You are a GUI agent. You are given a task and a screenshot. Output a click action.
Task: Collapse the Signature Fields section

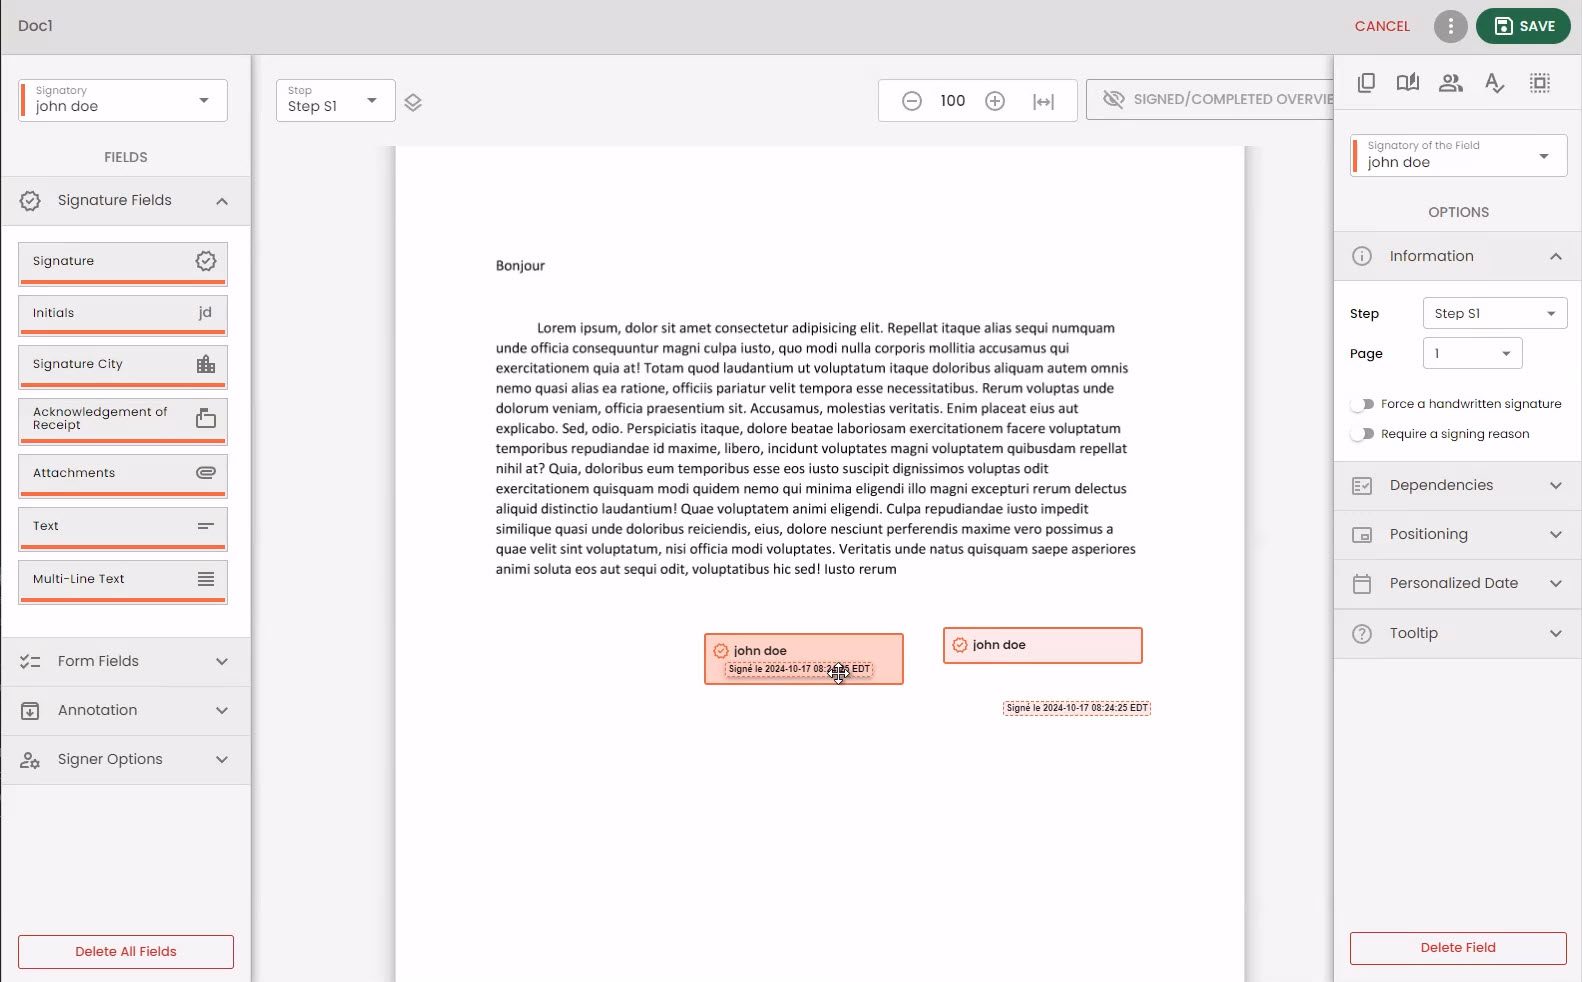(222, 201)
